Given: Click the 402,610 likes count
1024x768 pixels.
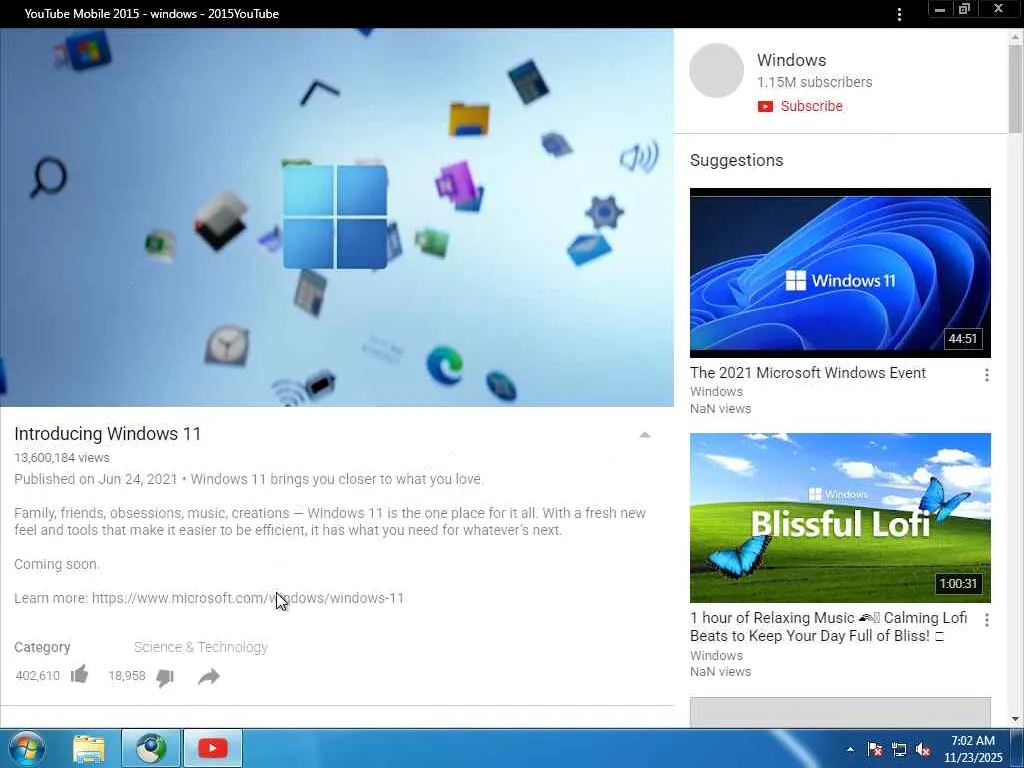Looking at the screenshot, I should pyautogui.click(x=37, y=675).
